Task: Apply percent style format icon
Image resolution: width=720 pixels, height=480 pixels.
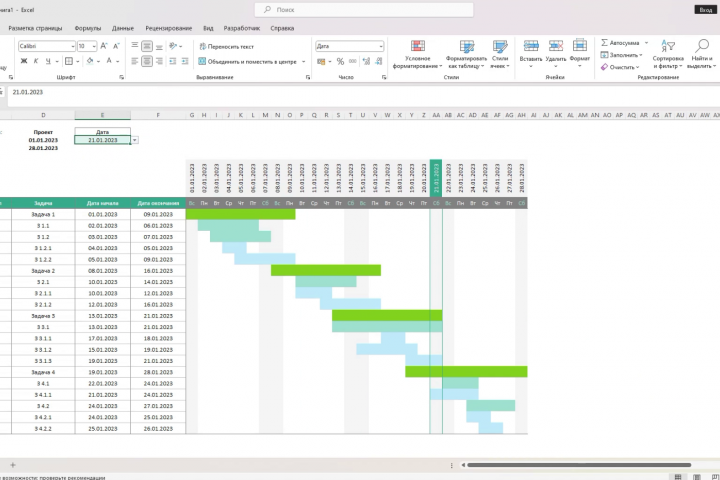Action: coord(340,62)
